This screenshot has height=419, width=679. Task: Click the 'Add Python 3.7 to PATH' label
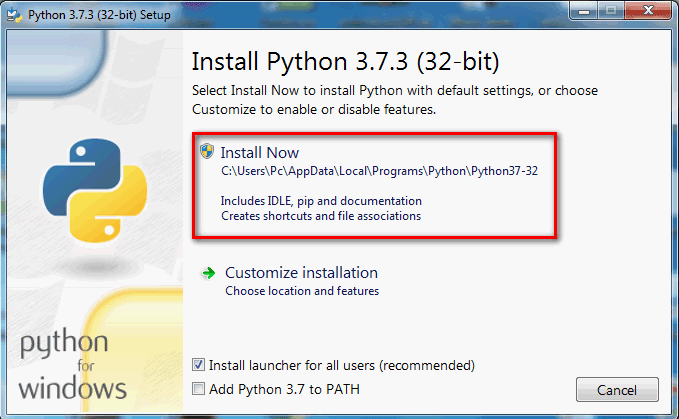(x=284, y=389)
